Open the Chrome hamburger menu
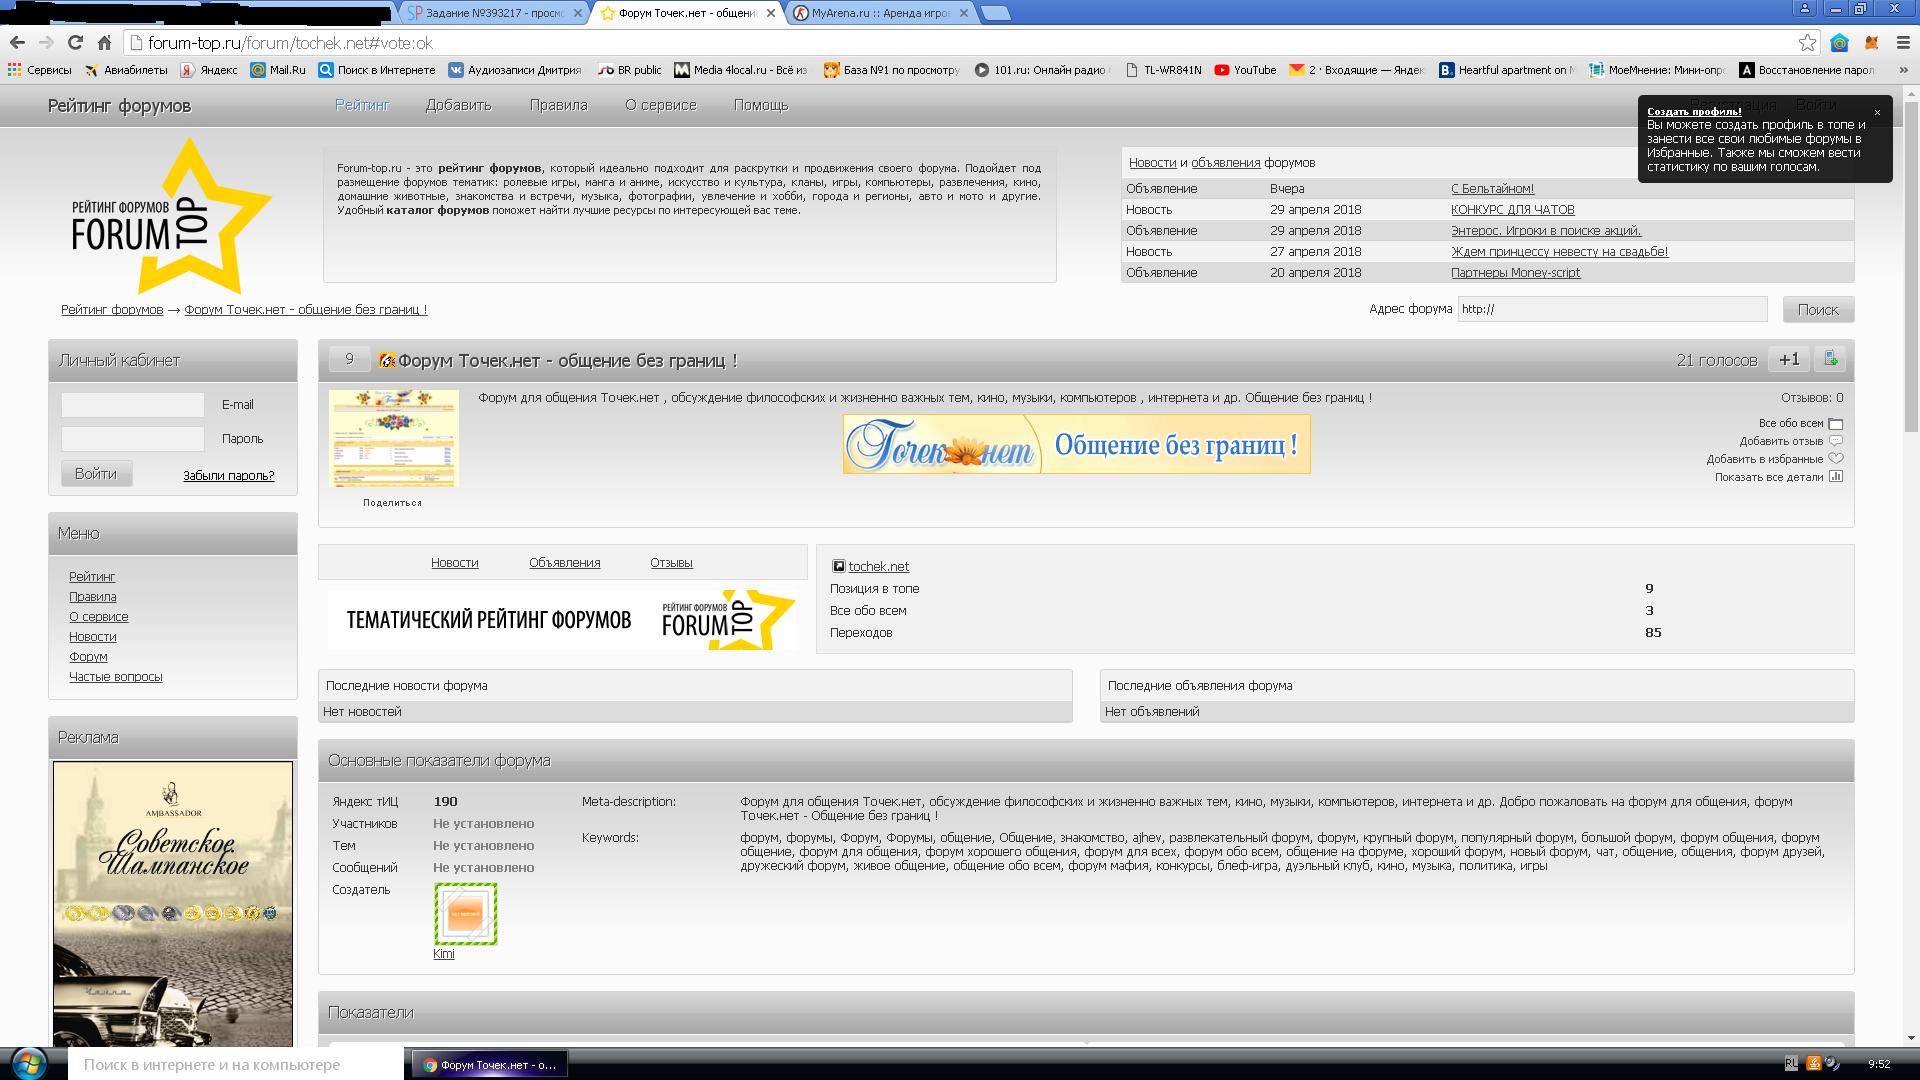Image resolution: width=1920 pixels, height=1080 pixels. click(1904, 42)
